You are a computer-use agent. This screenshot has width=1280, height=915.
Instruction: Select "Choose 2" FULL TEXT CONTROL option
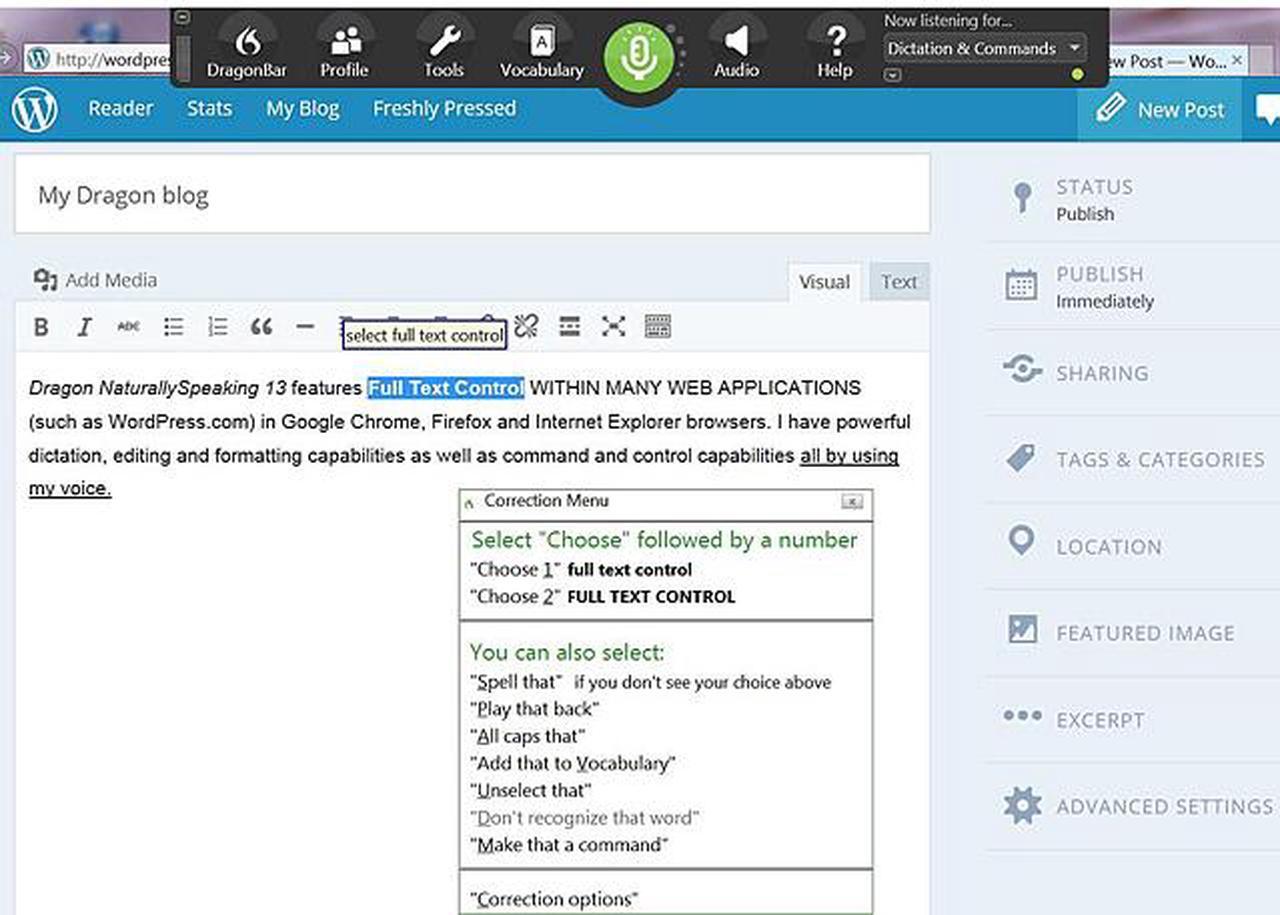point(602,597)
